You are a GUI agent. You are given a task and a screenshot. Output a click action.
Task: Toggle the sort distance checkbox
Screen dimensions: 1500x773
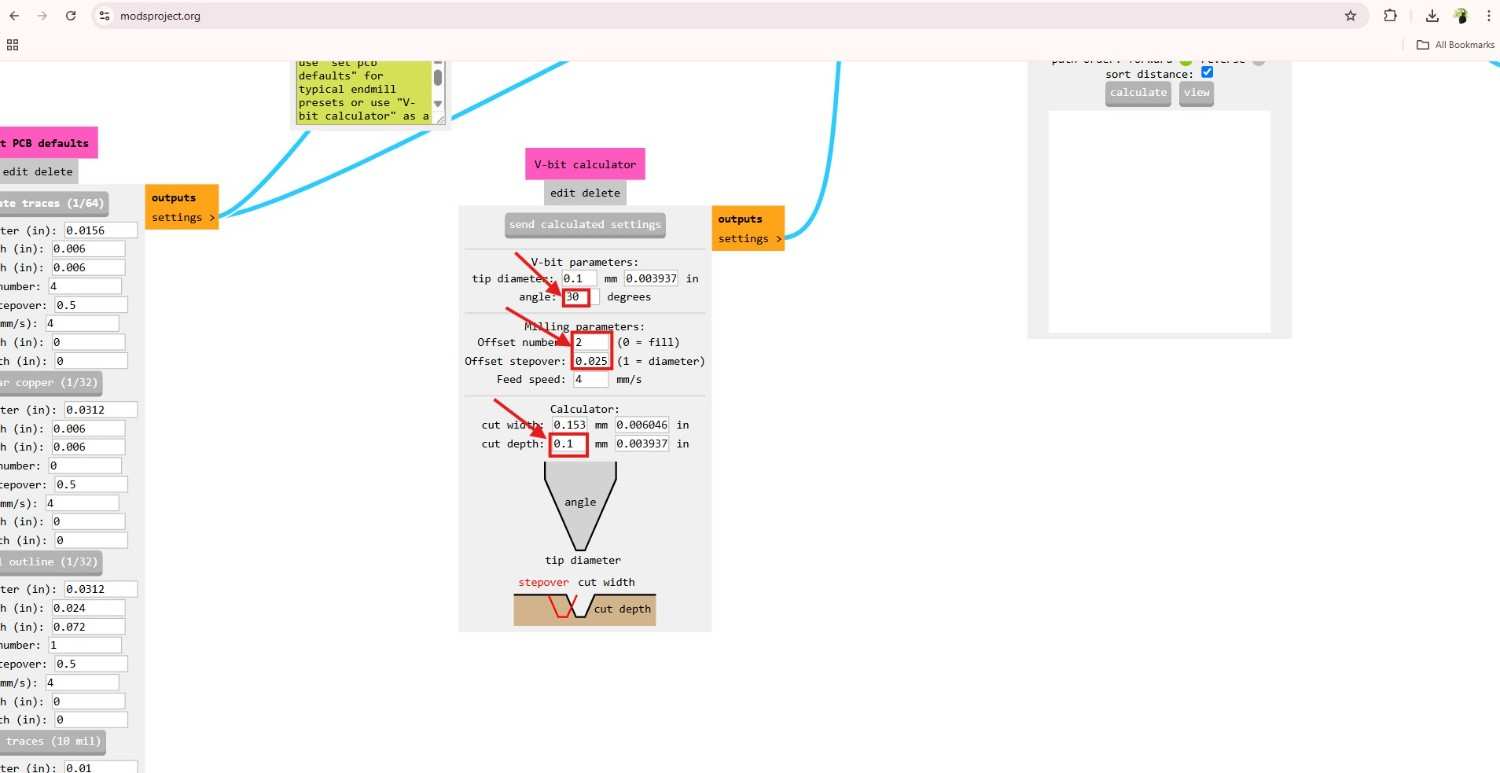(1207, 73)
